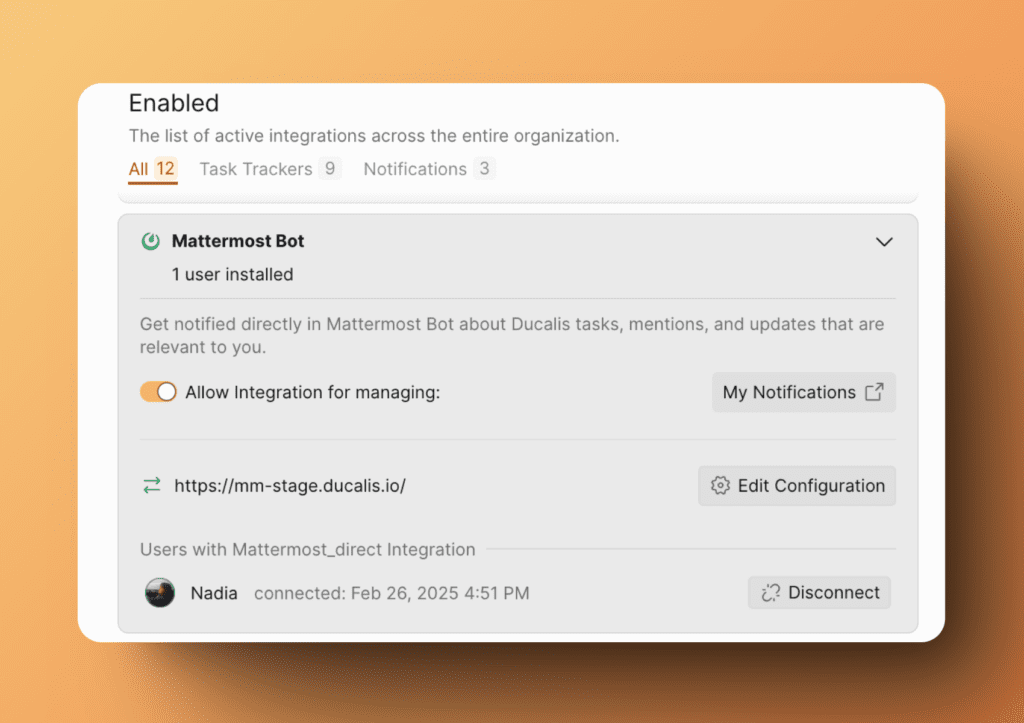Click Nadia's profile avatar
The height and width of the screenshot is (723, 1024).
pyautogui.click(x=160, y=593)
